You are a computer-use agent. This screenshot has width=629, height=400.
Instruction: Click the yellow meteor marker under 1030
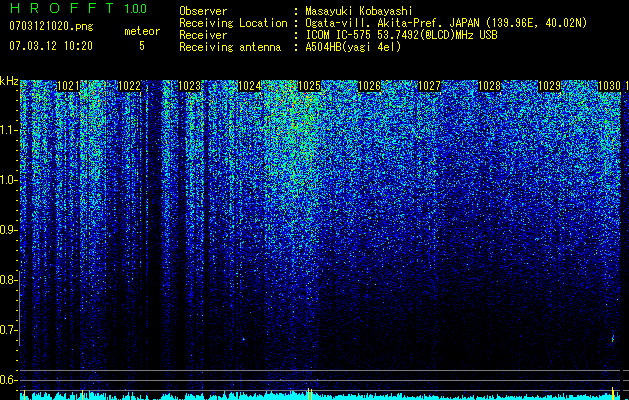(x=613, y=394)
